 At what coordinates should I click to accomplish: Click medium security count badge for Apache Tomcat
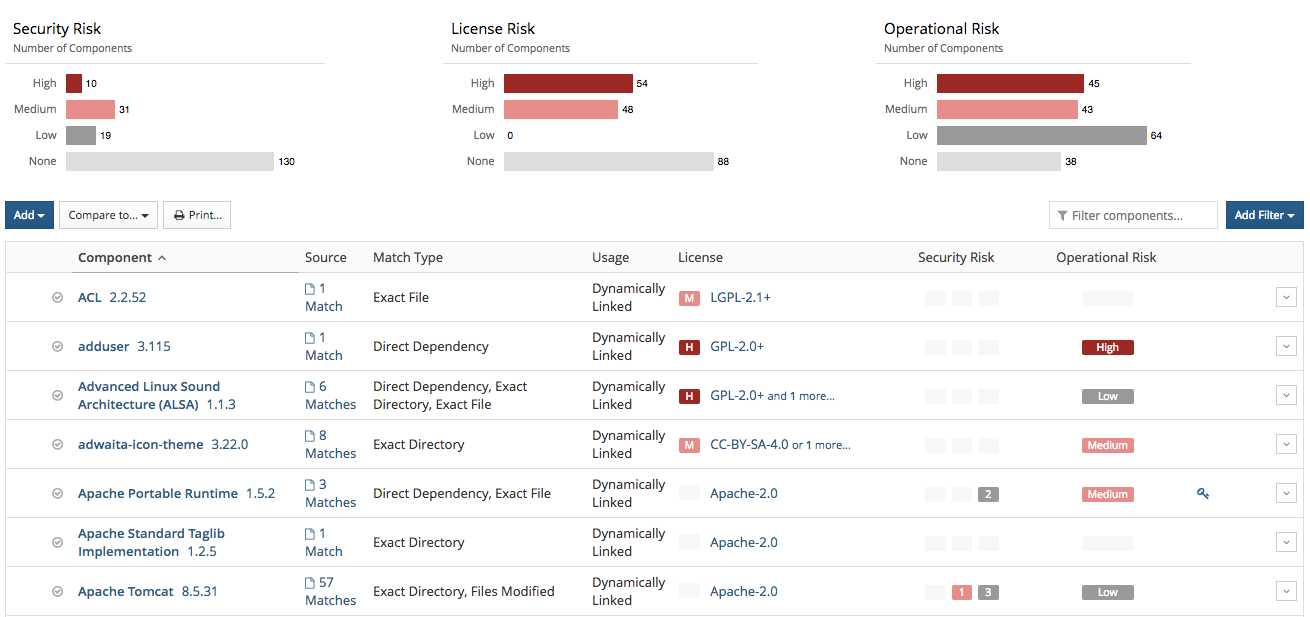pyautogui.click(x=961, y=592)
